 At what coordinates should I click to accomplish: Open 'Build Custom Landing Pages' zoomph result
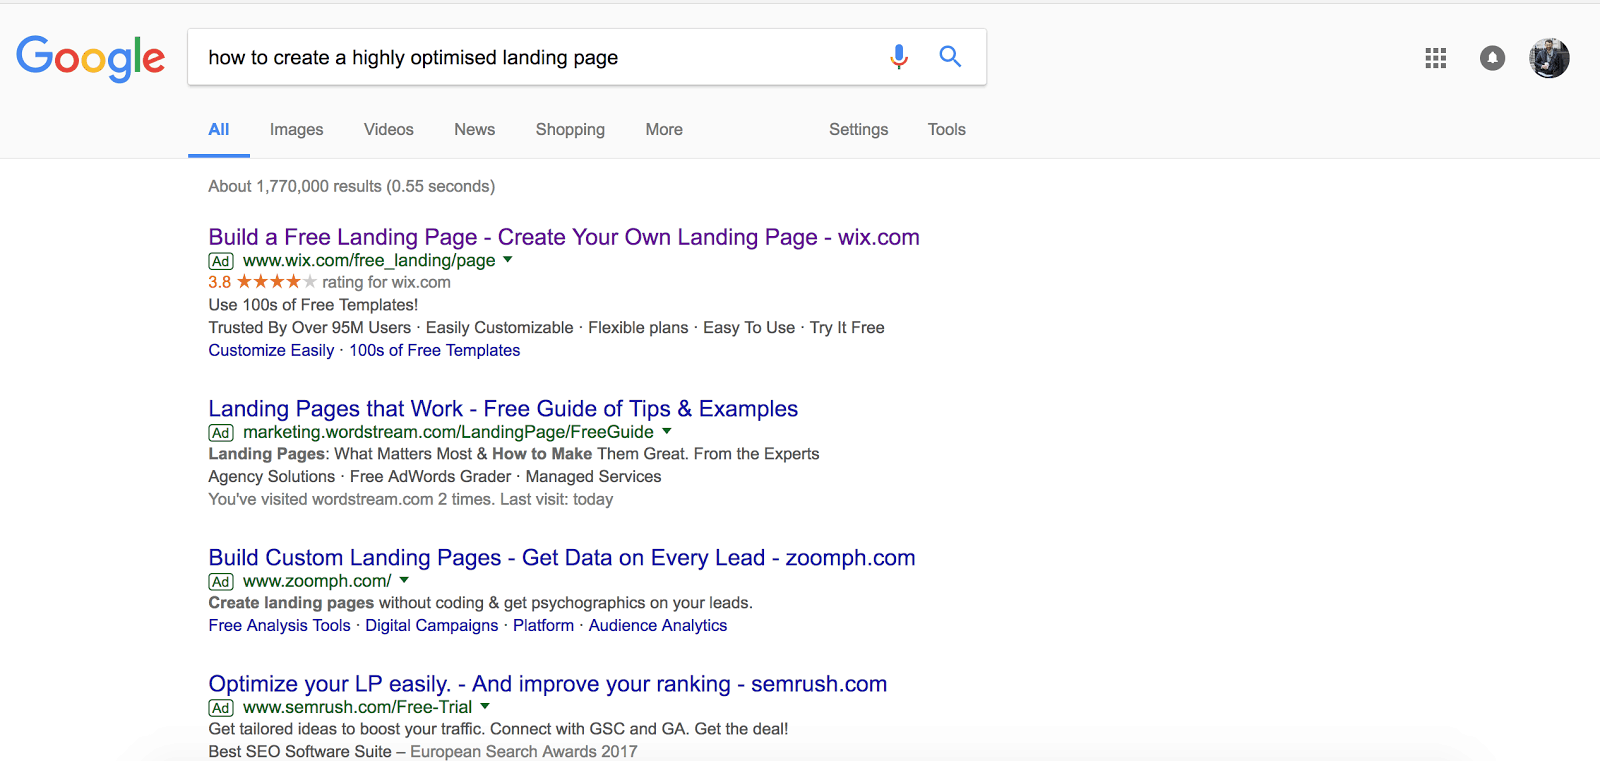pos(562,558)
